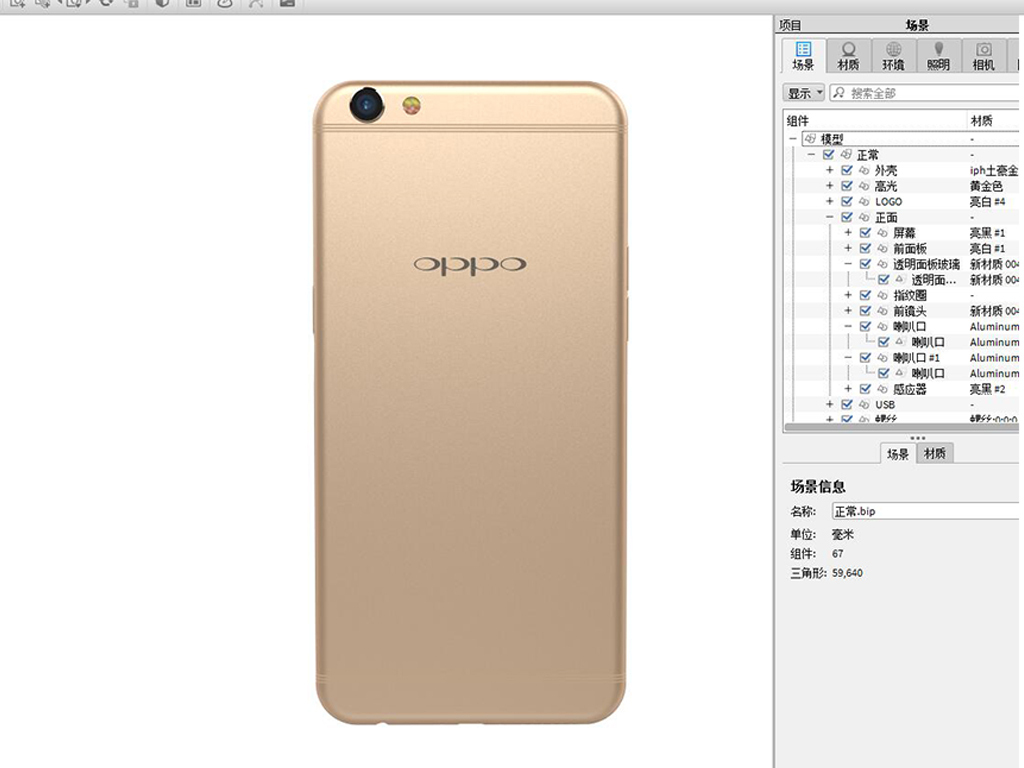Collapse the 模型 root node
The image size is (1024, 768).
click(x=793, y=138)
